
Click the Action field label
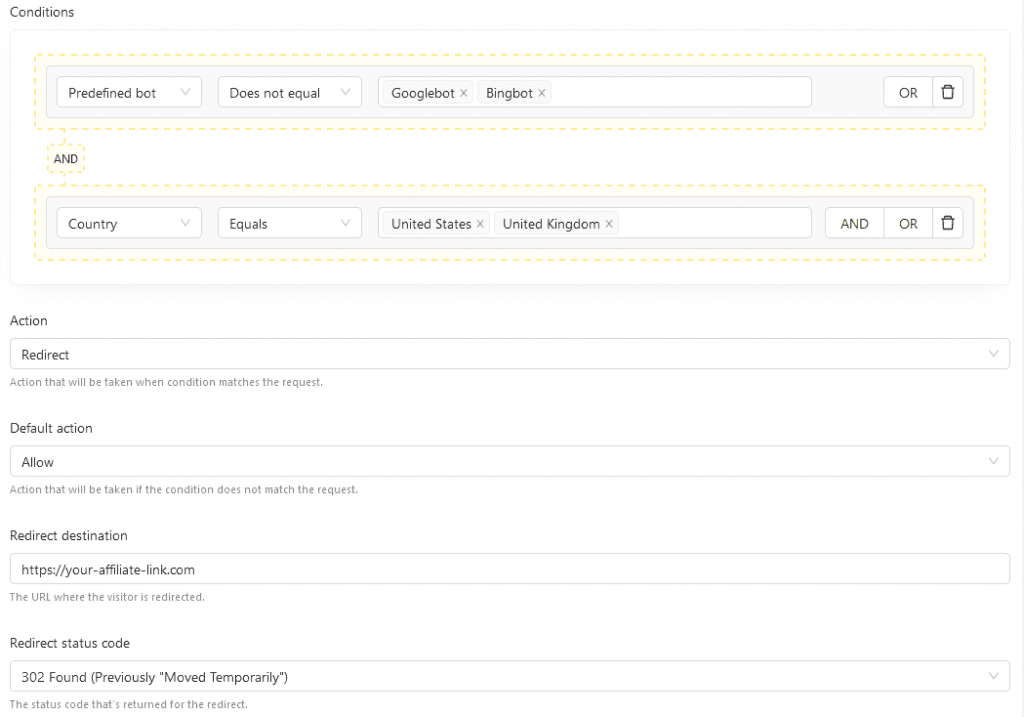tap(29, 321)
